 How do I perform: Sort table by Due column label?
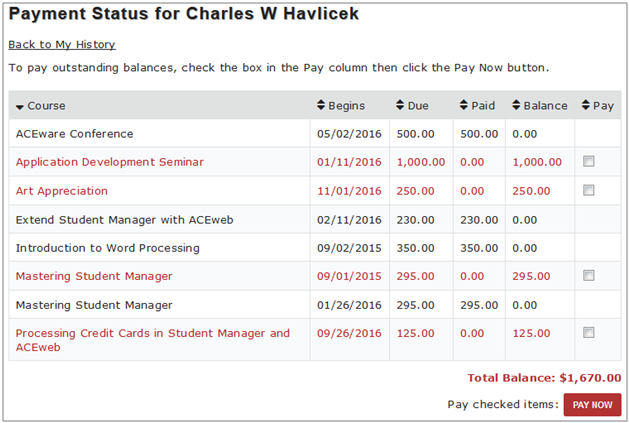click(x=420, y=106)
